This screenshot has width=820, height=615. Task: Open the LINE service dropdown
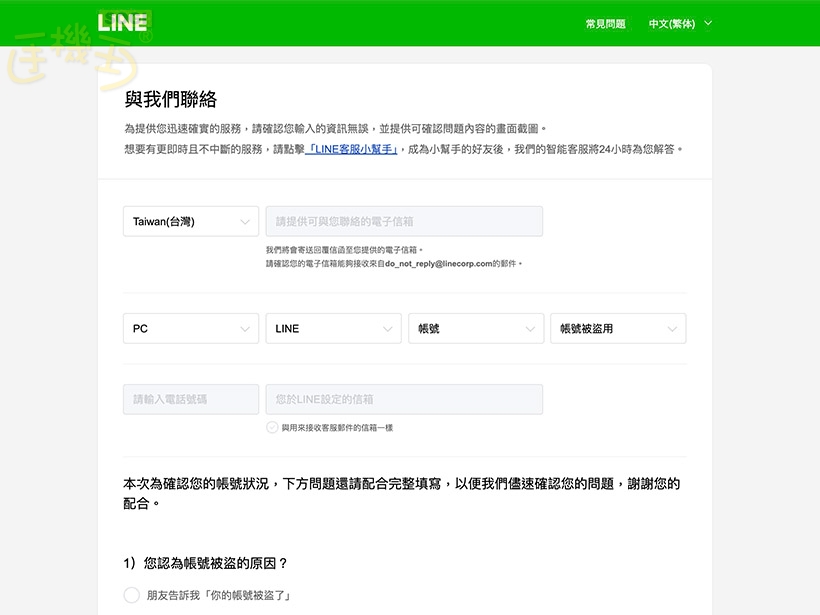pos(332,328)
